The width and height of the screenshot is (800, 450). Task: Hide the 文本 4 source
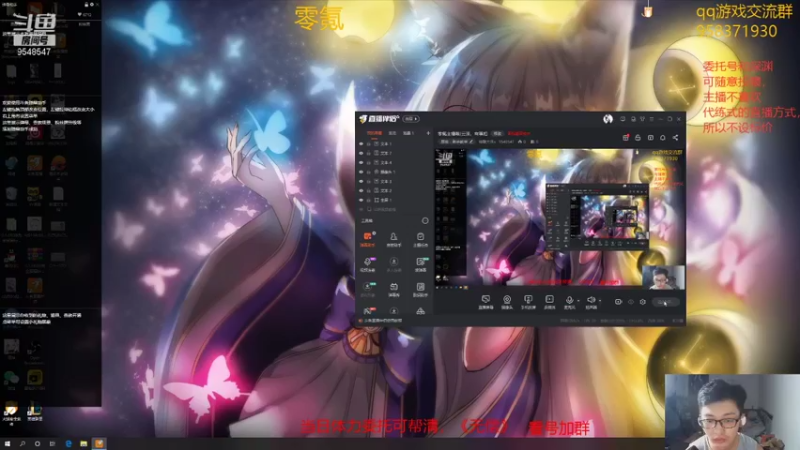361,162
